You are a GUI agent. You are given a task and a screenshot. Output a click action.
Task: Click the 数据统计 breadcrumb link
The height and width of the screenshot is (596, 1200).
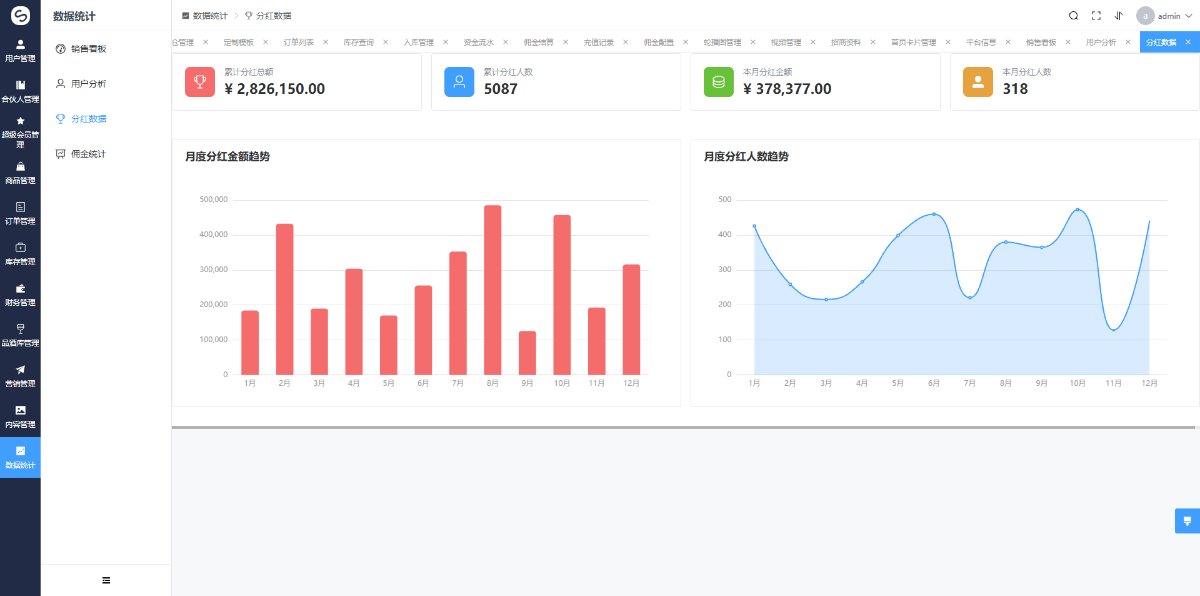205,16
